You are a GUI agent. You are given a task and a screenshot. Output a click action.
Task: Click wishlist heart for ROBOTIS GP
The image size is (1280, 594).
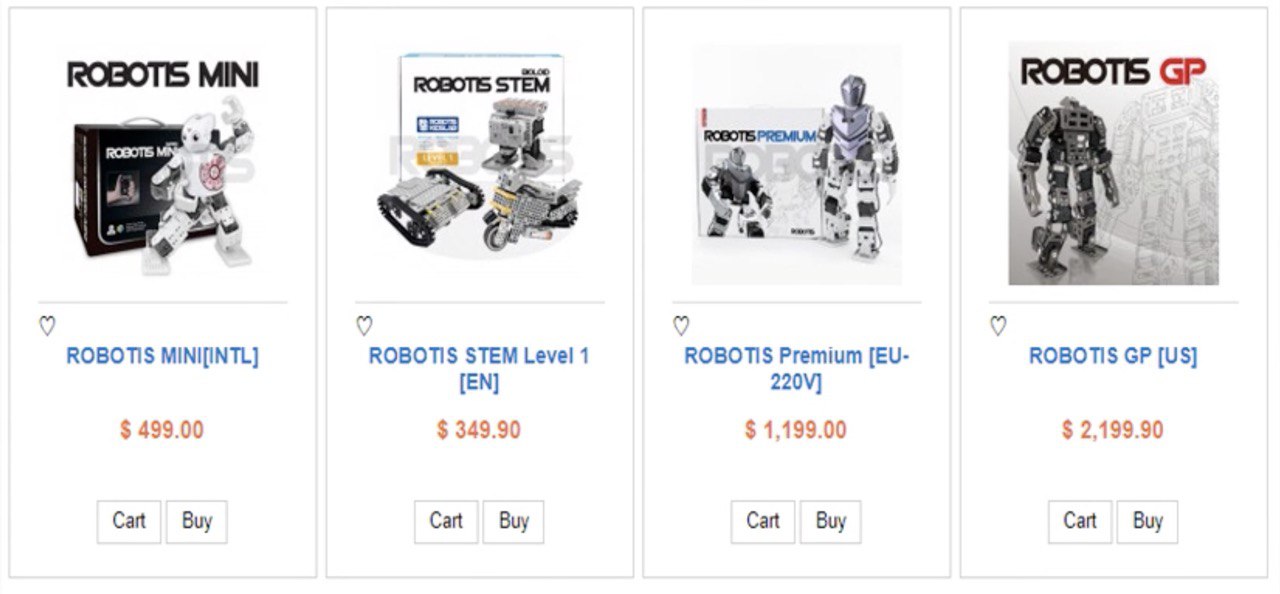click(x=998, y=326)
